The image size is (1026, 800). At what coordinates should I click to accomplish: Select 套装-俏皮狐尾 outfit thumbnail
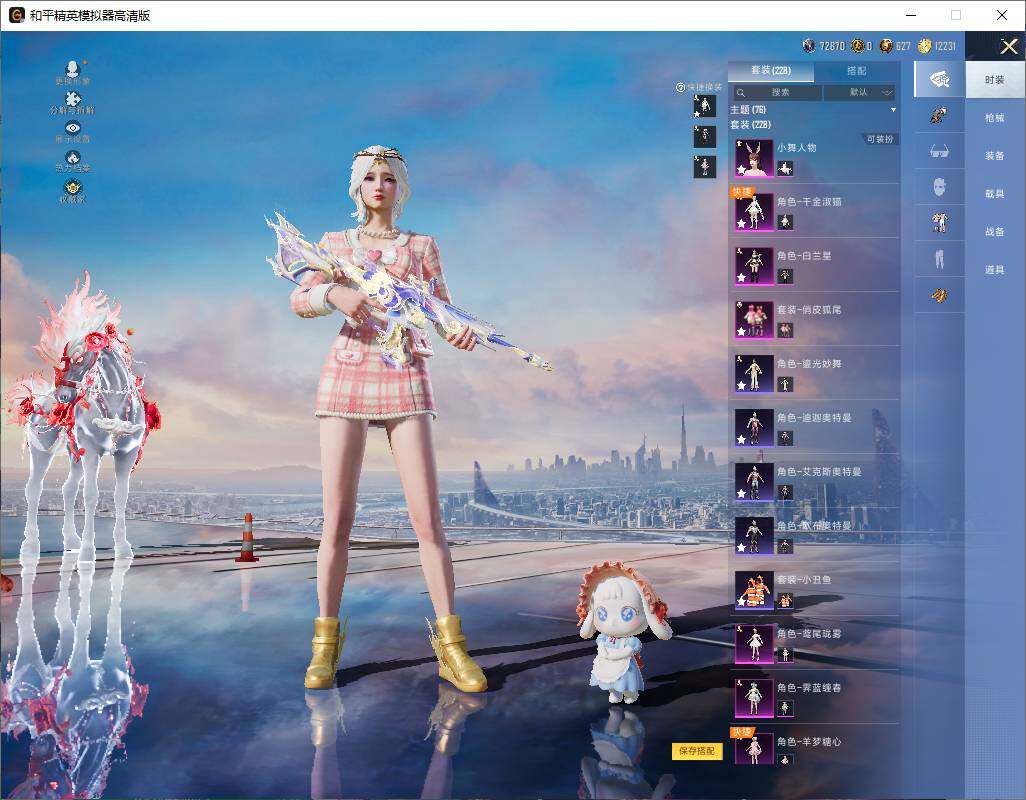click(754, 320)
